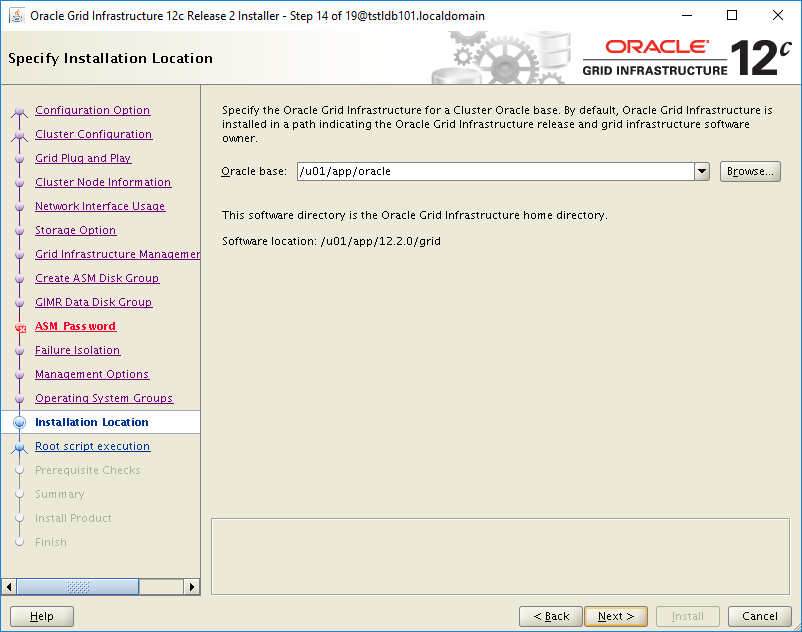Open the Configuration Option step

pos(93,110)
